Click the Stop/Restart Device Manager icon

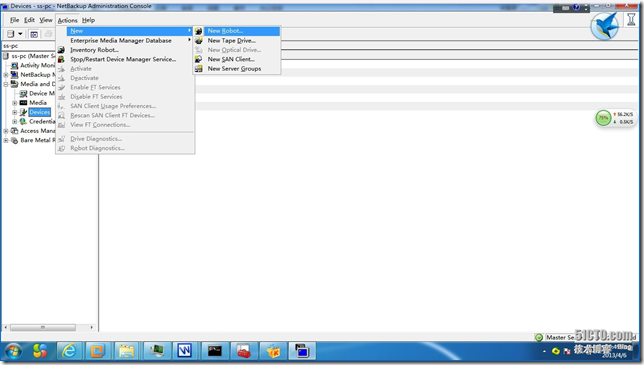61,59
